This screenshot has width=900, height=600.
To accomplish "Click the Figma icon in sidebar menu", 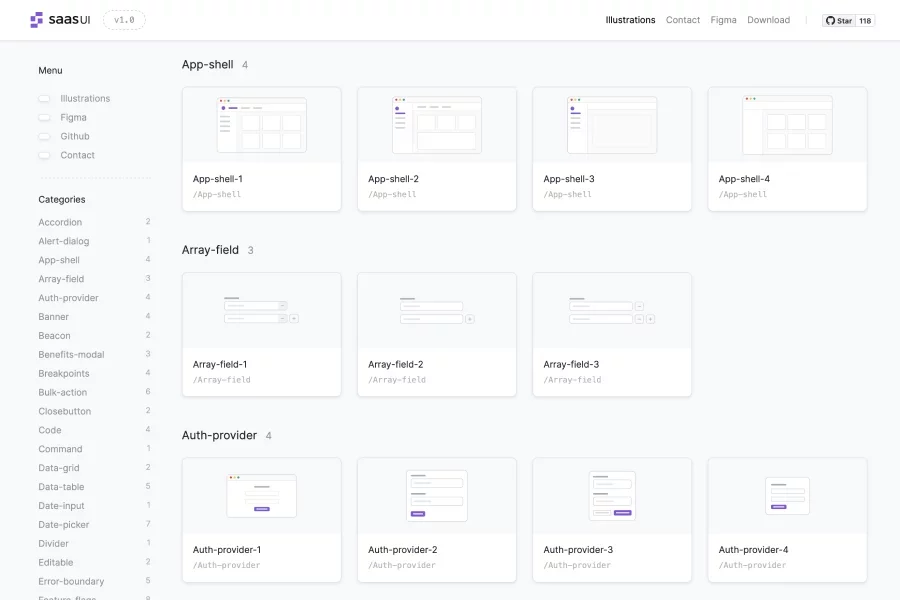I will click(44, 118).
